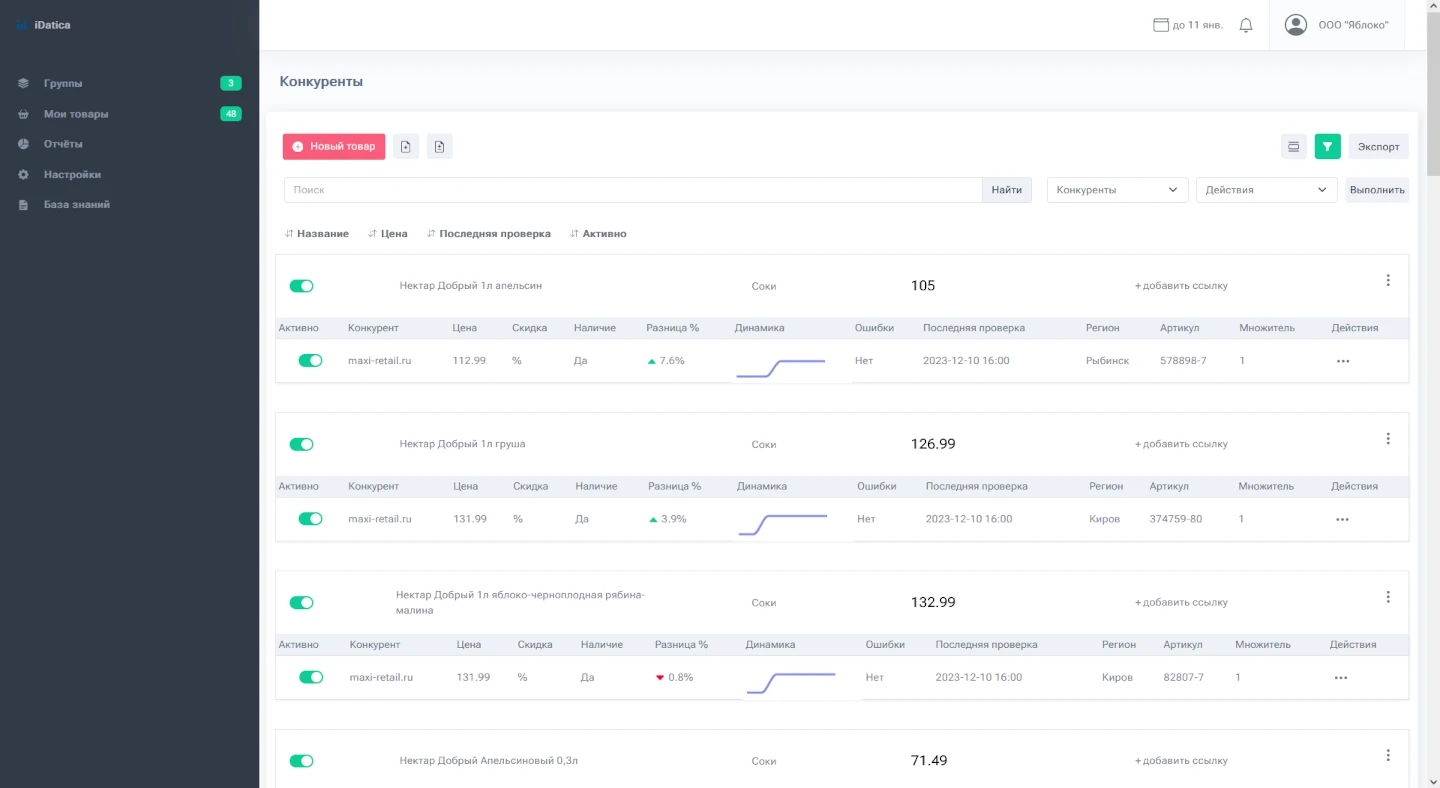Screen dimensions: 1440x788
Task: Open the Действия dropdown
Action: (1266, 190)
